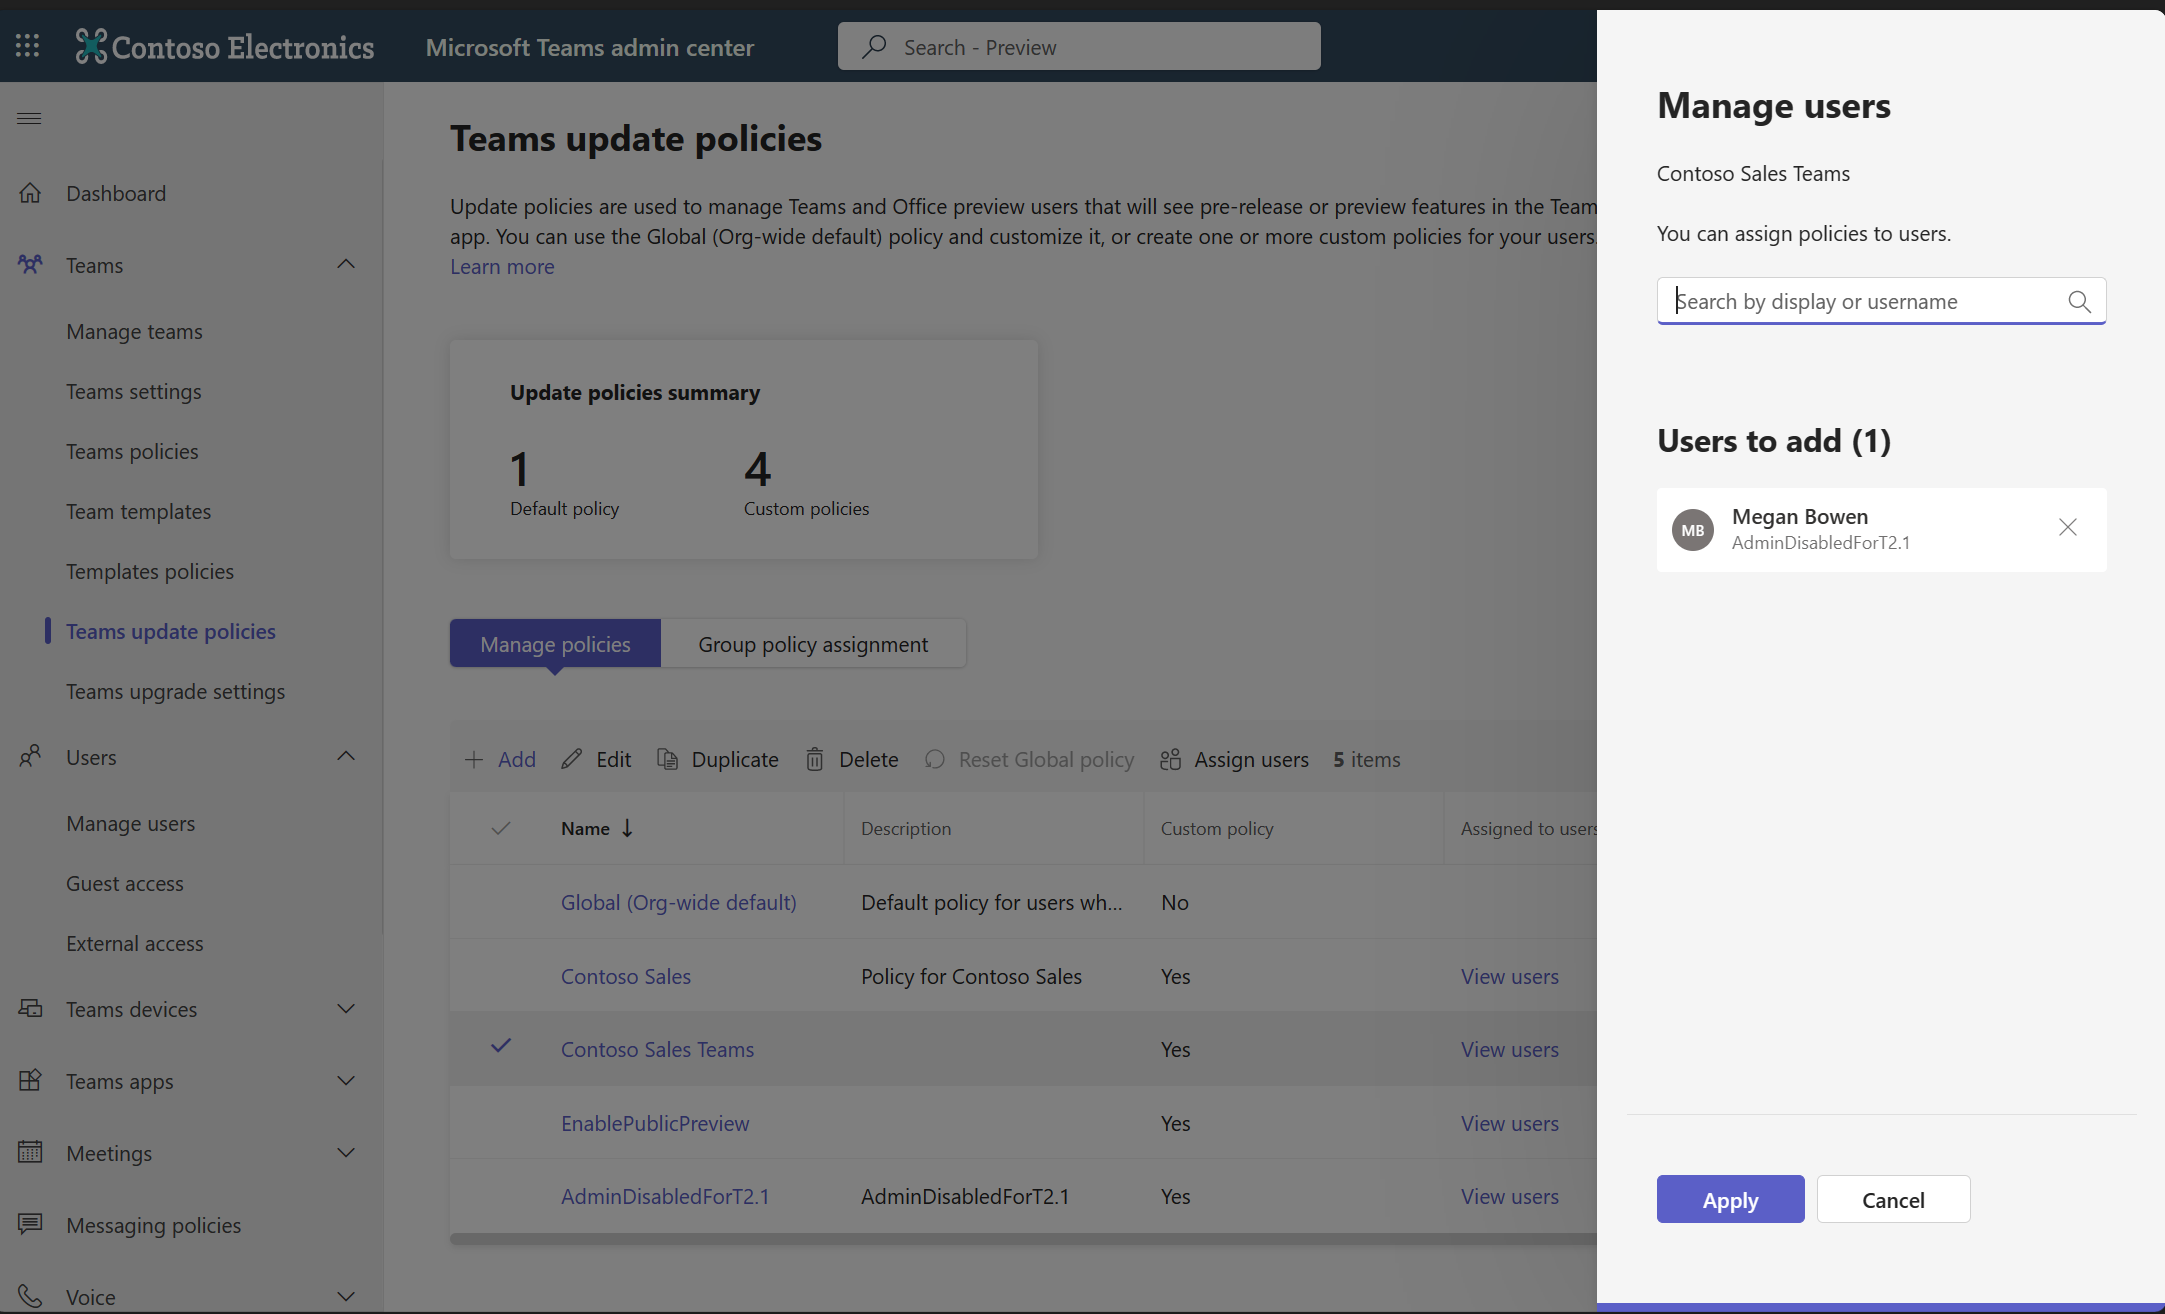Toggle checkbox next to Global Org-wide default
2165x1314 pixels.
(501, 900)
